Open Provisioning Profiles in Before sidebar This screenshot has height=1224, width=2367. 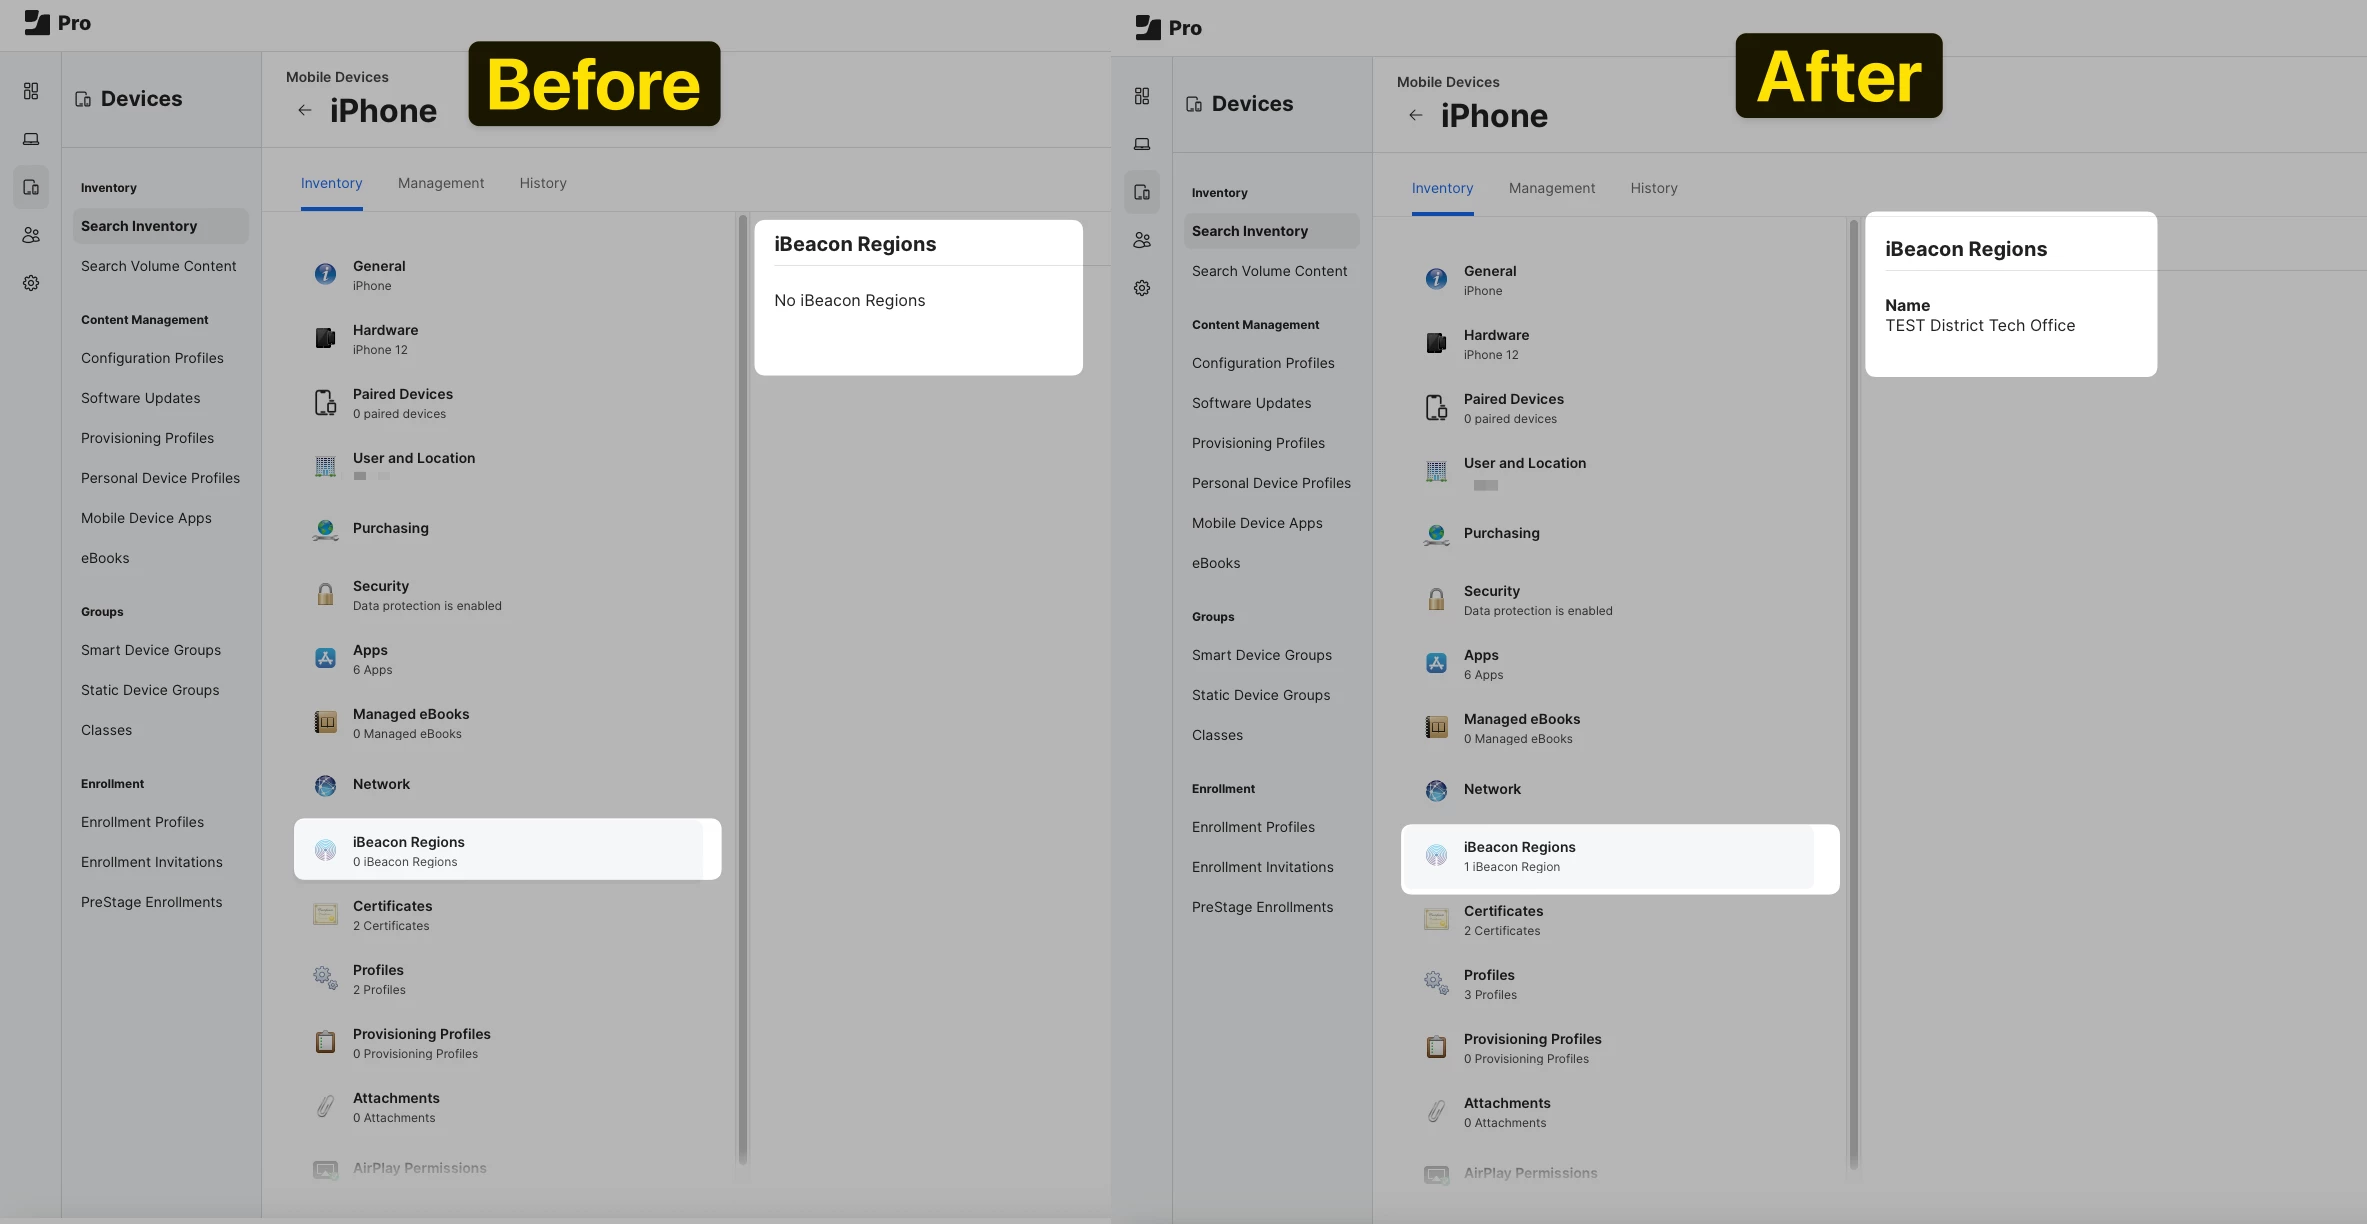tap(147, 438)
